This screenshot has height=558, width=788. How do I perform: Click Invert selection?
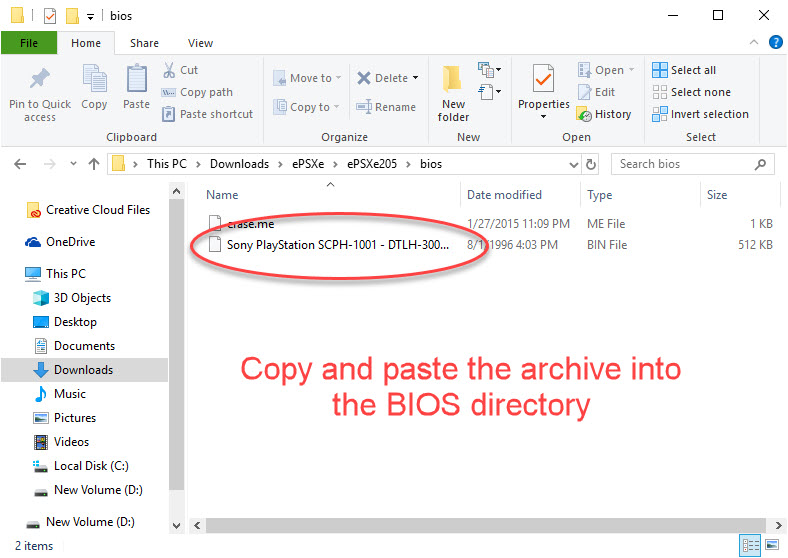[701, 114]
